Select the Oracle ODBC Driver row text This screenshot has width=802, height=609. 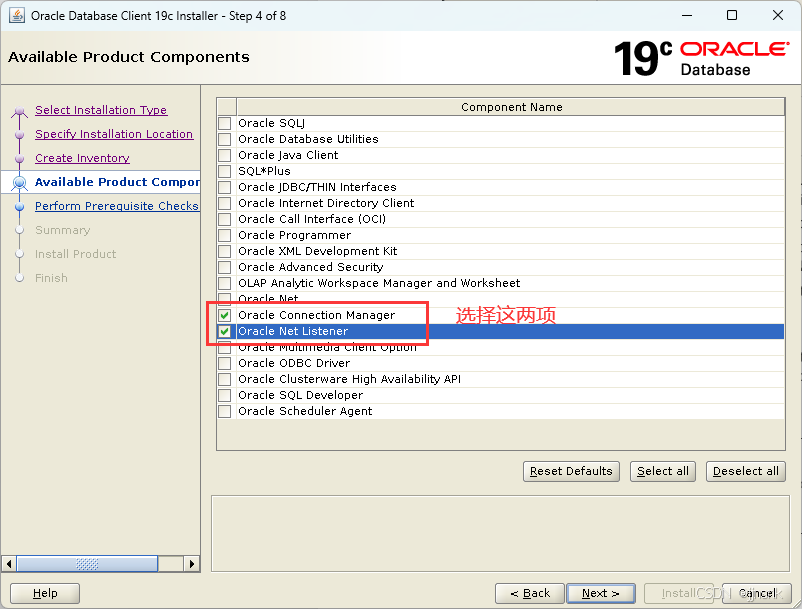click(x=294, y=363)
